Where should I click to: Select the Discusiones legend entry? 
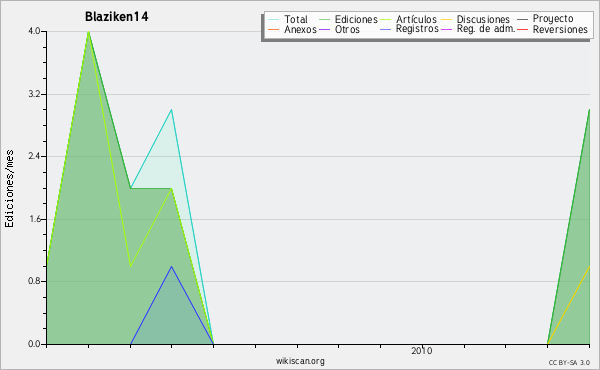[x=476, y=19]
